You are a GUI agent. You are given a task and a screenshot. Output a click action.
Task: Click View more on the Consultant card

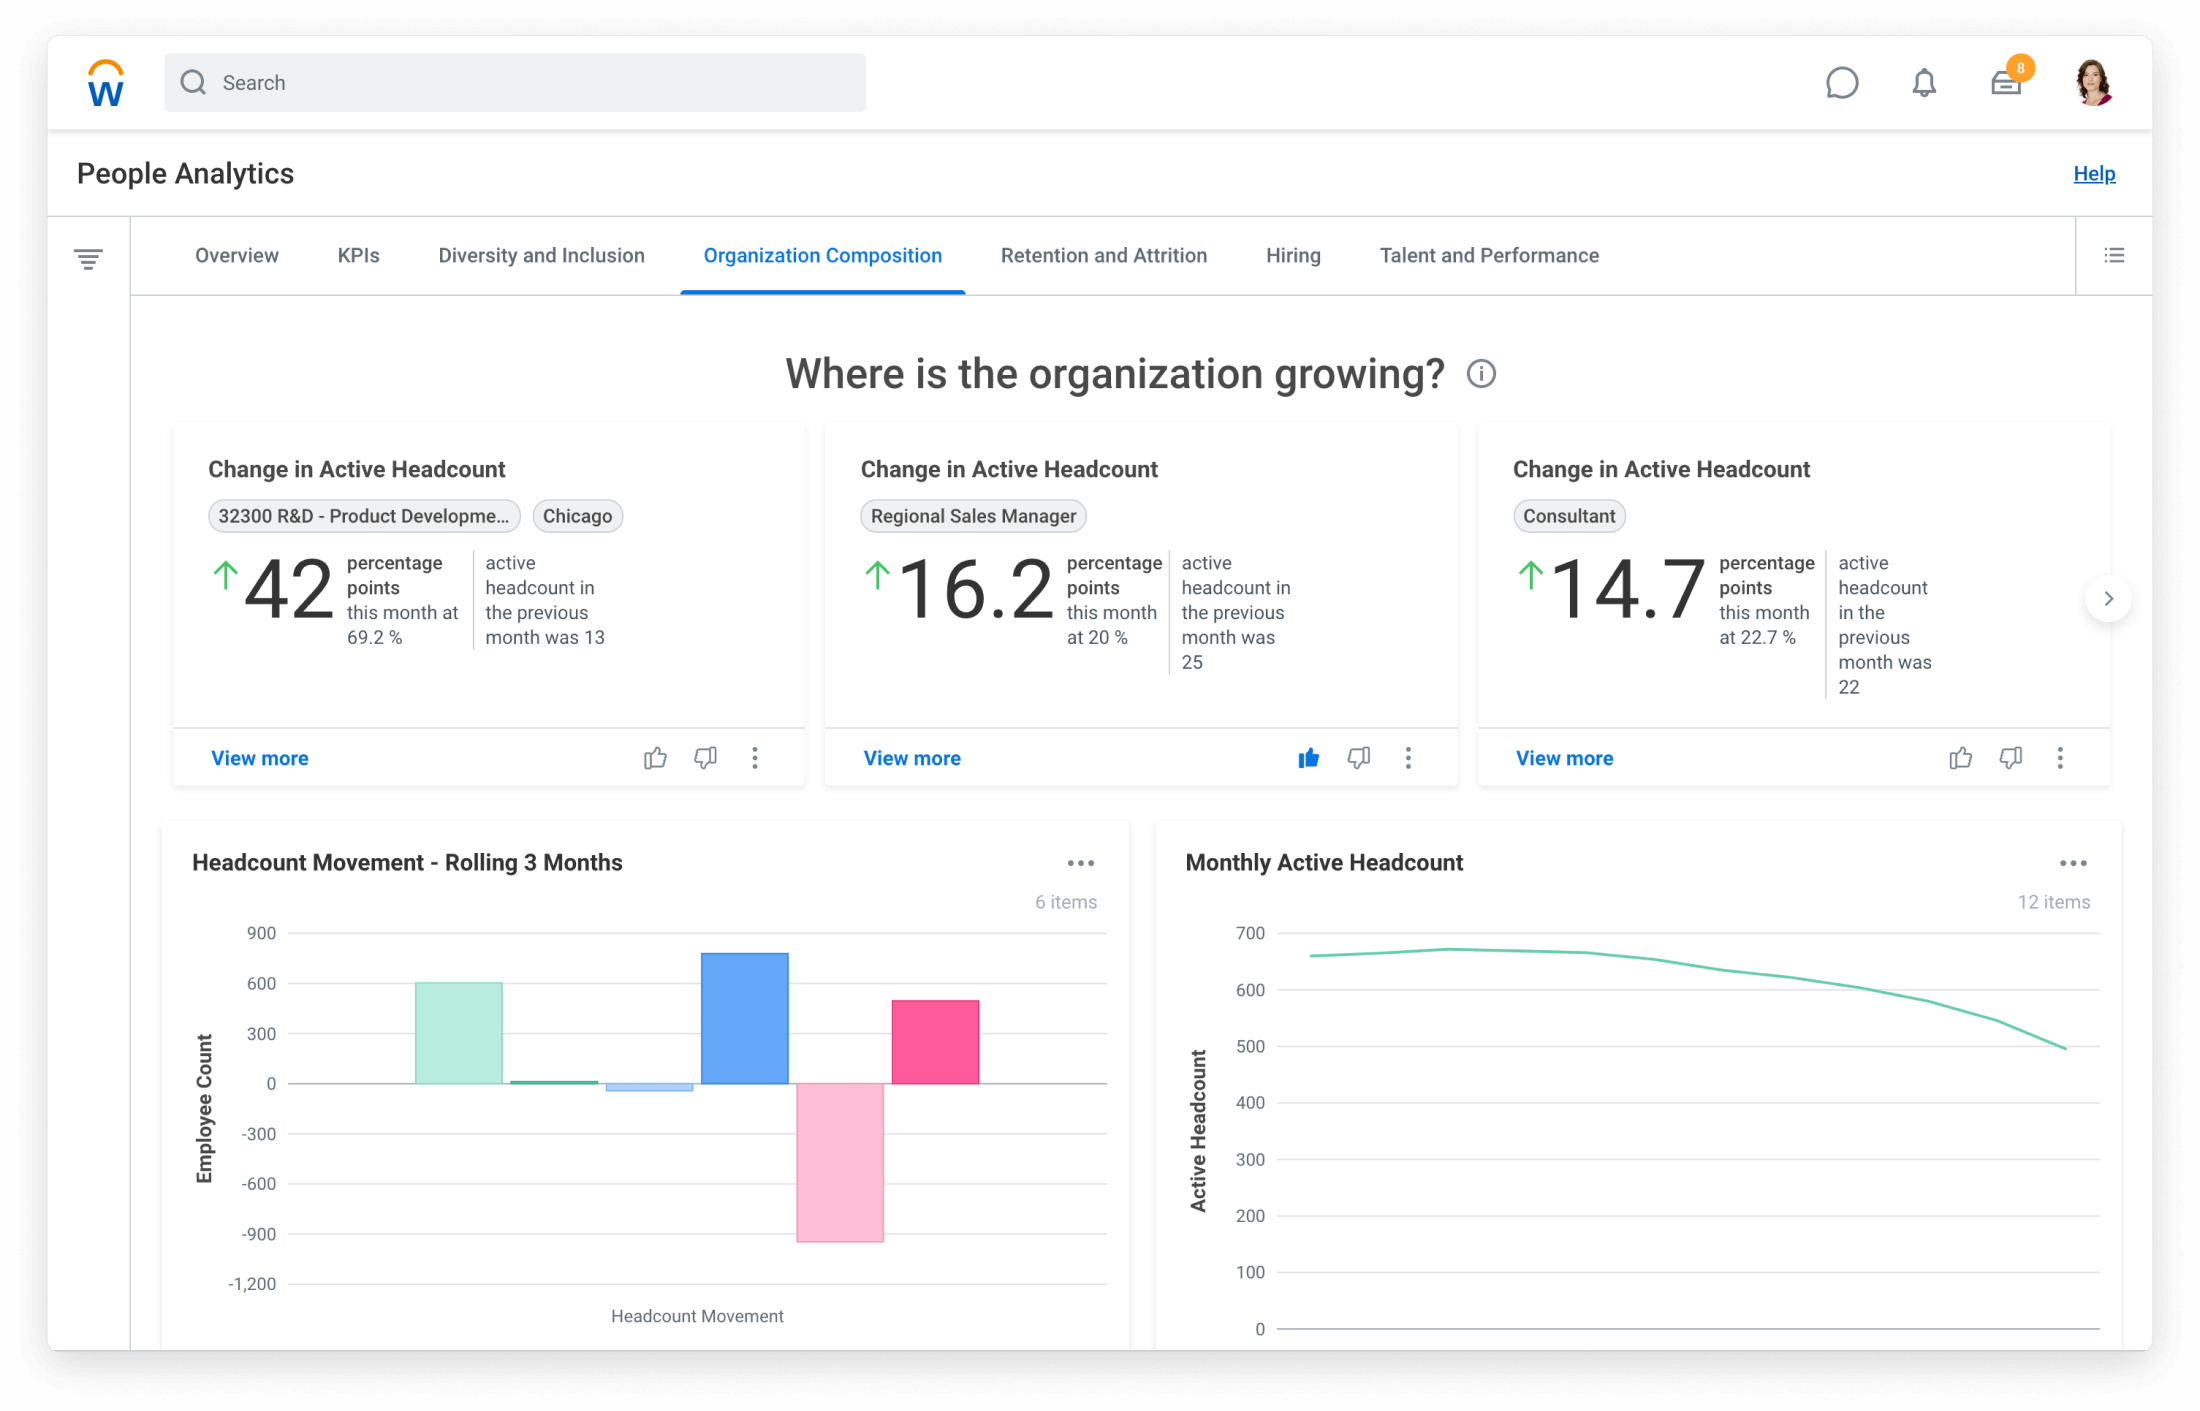click(x=1564, y=758)
